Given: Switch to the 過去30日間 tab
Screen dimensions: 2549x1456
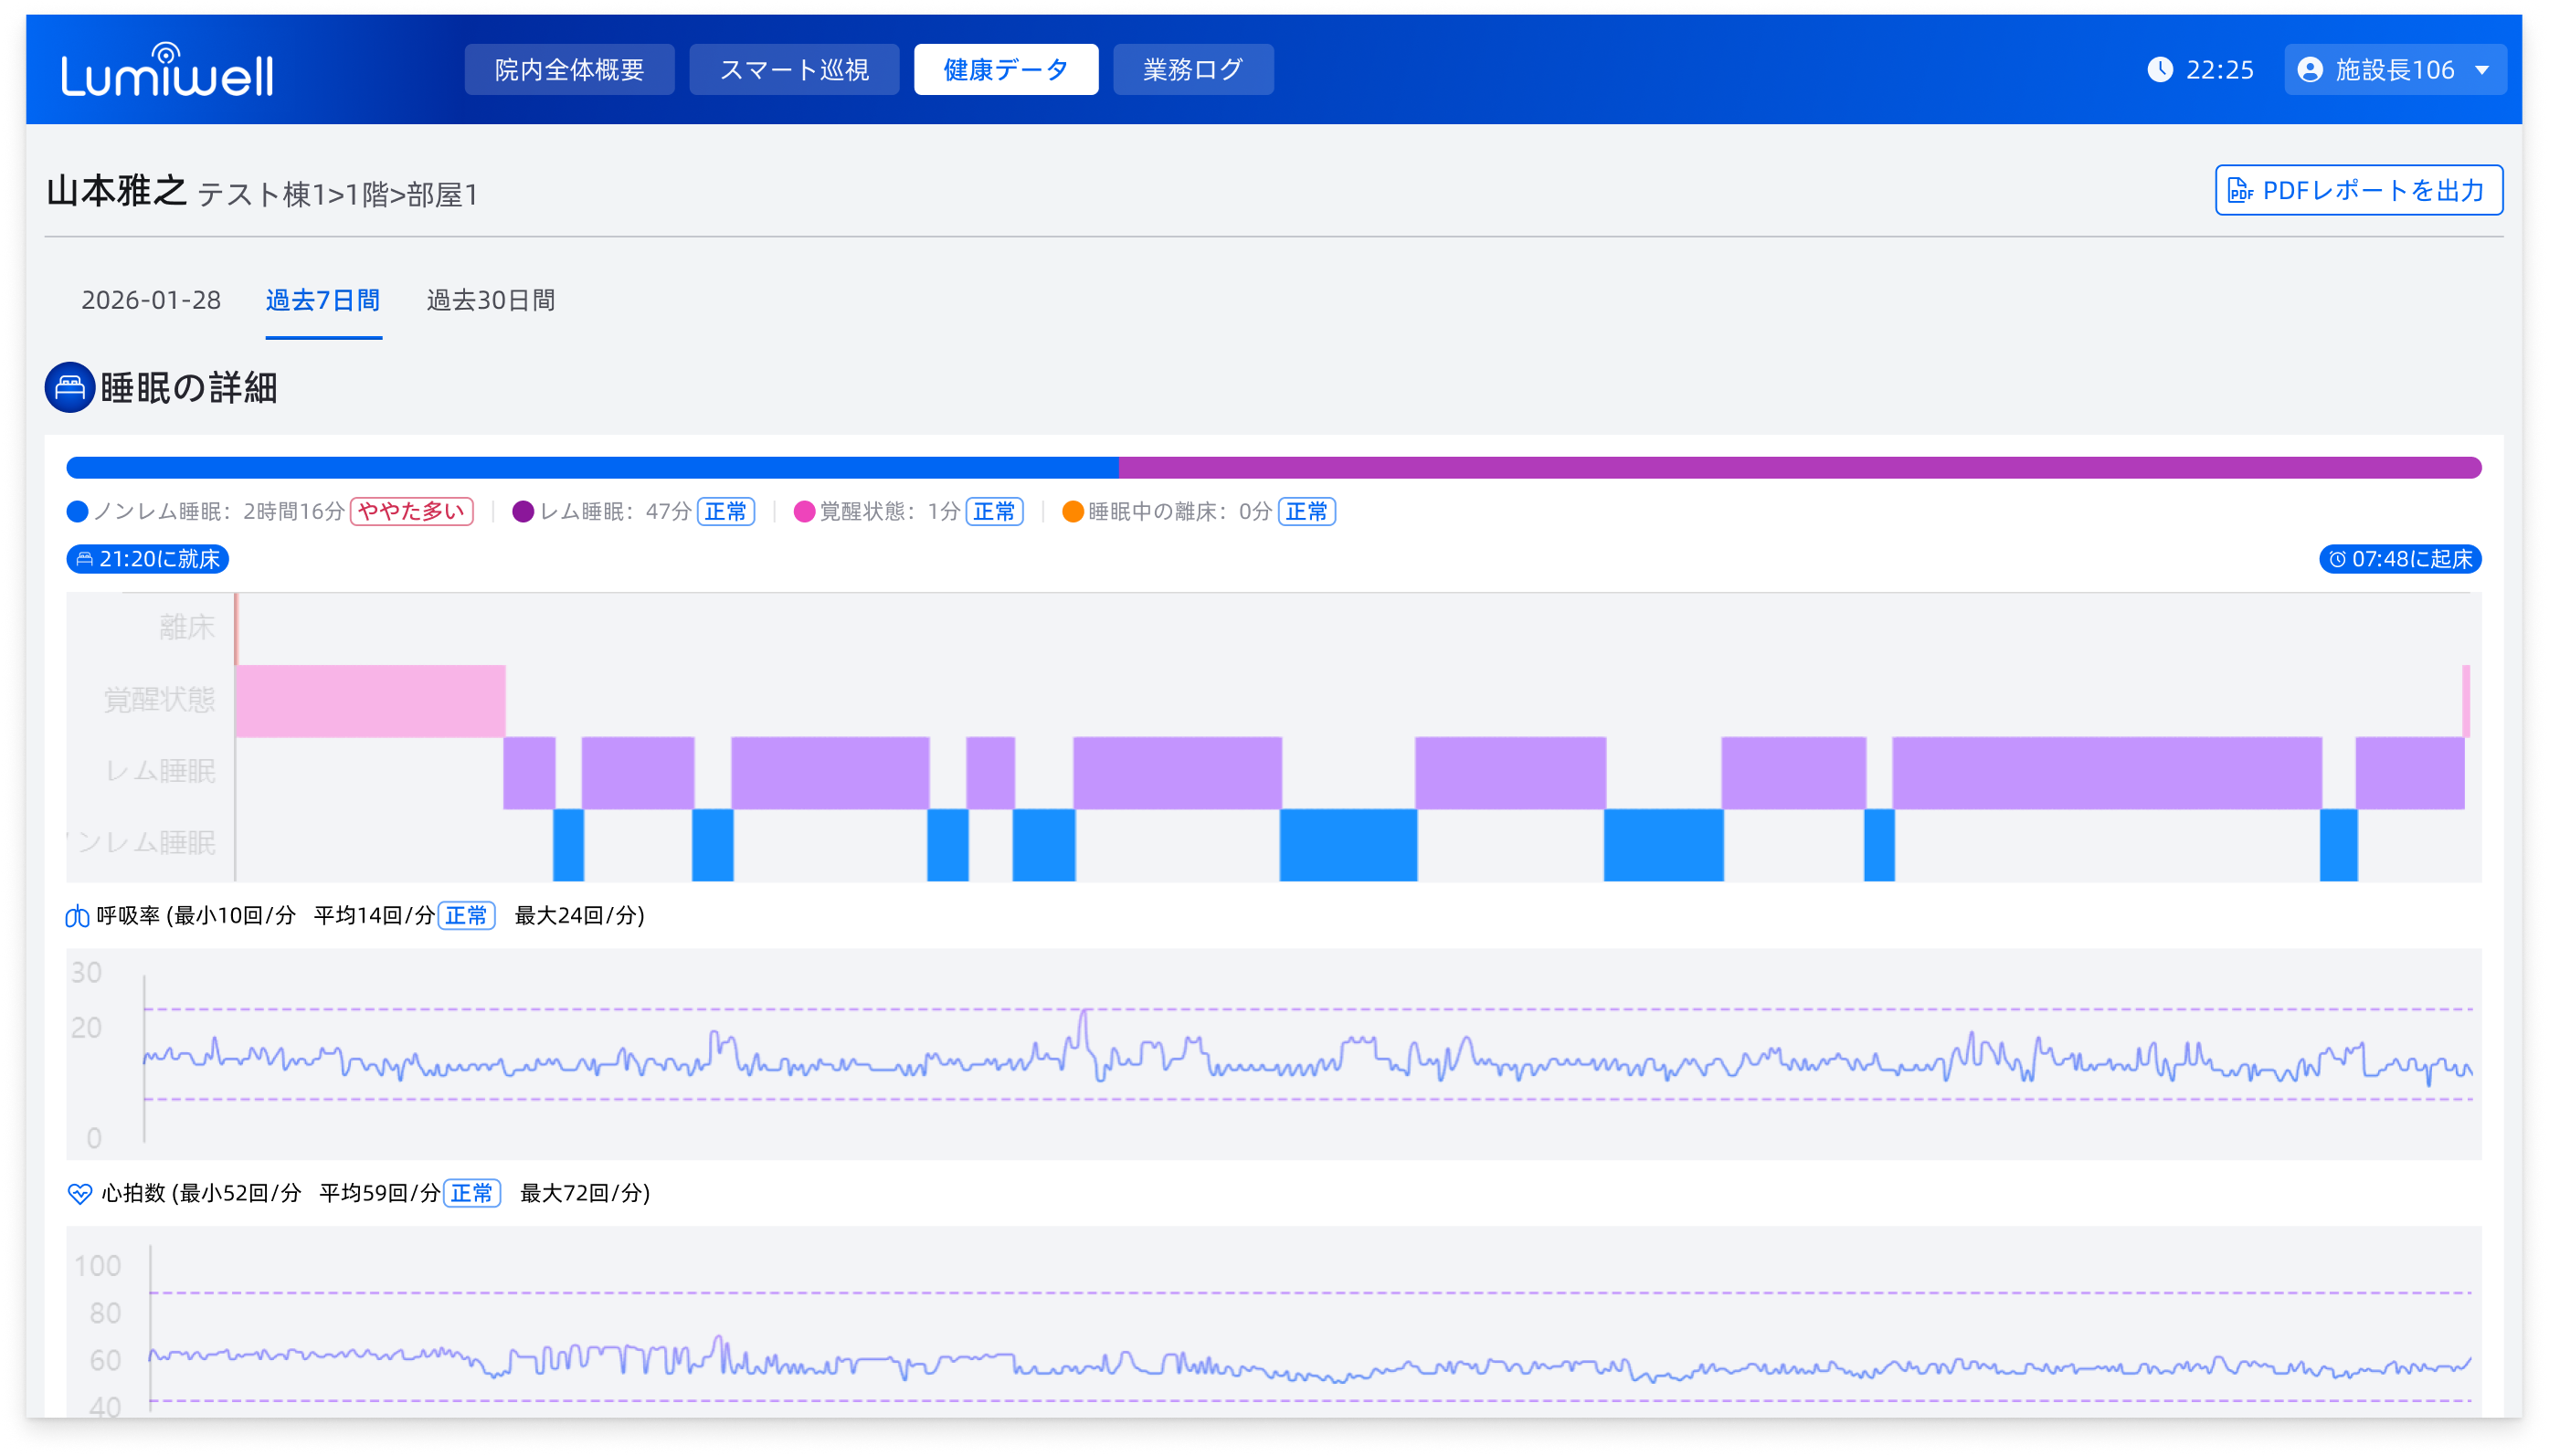Looking at the screenshot, I should point(490,300).
